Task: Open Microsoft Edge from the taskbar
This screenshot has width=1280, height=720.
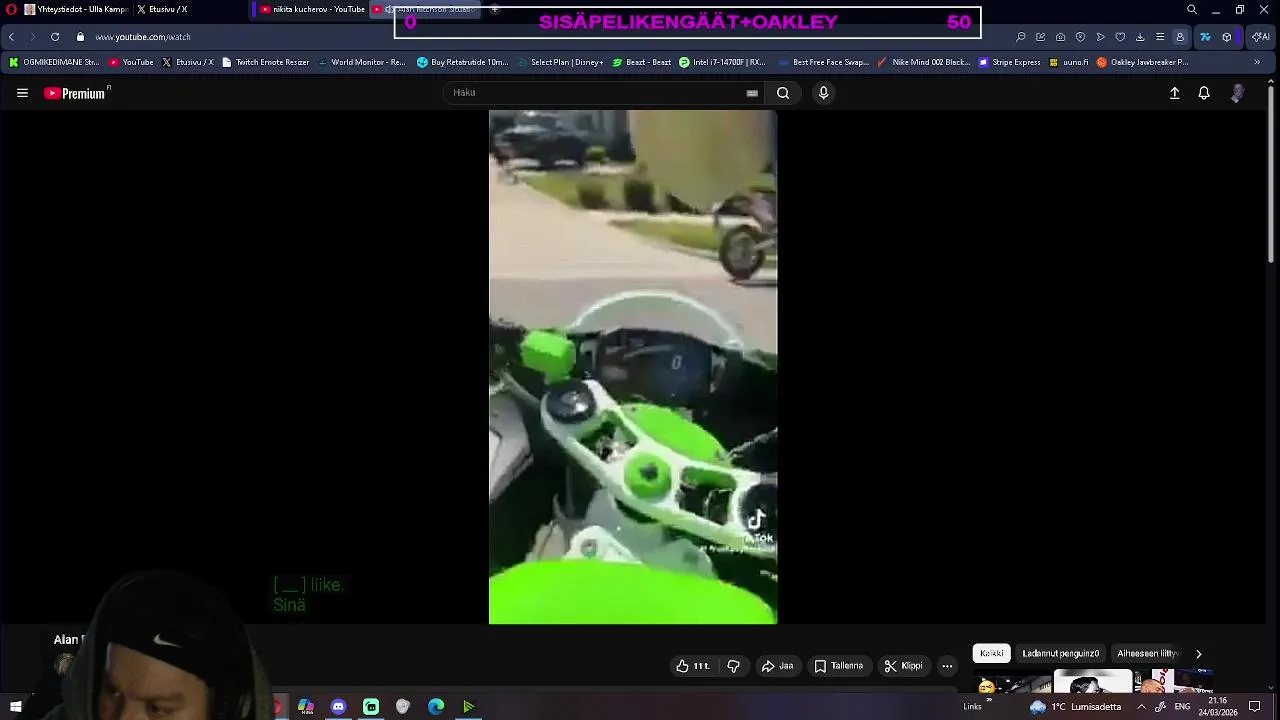Action: [x=436, y=707]
